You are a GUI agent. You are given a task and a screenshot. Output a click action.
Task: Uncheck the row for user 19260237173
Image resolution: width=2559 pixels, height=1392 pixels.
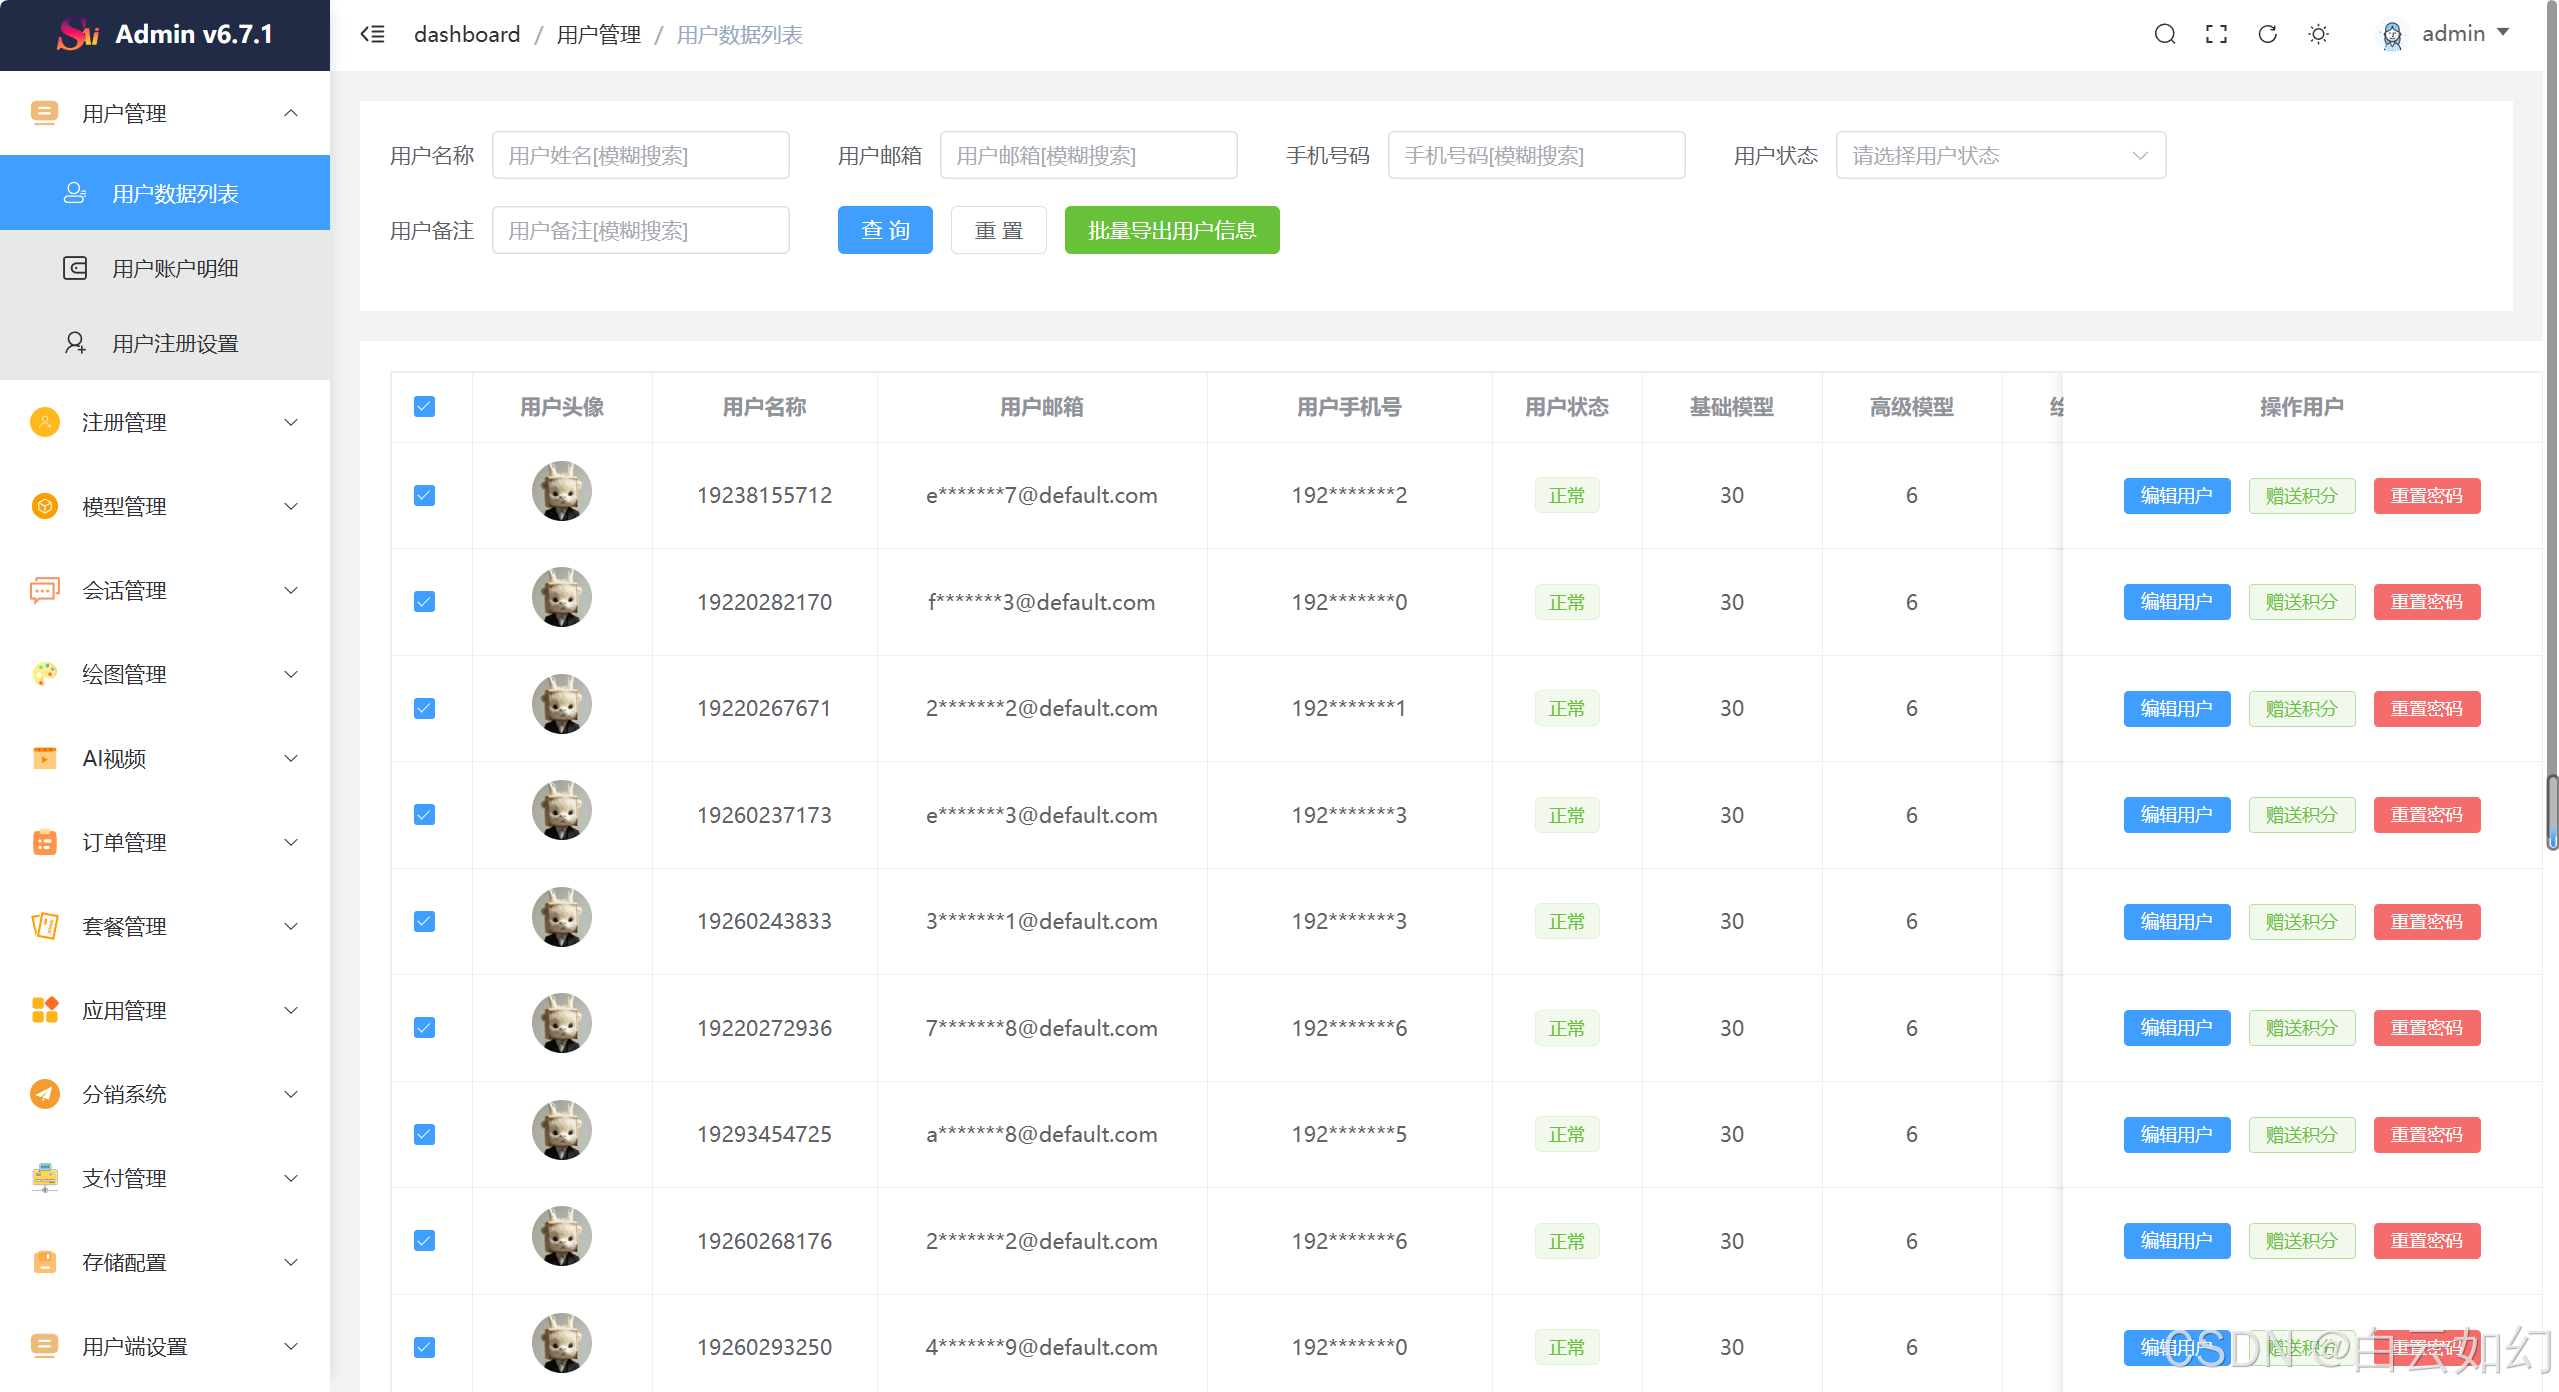coord(424,814)
